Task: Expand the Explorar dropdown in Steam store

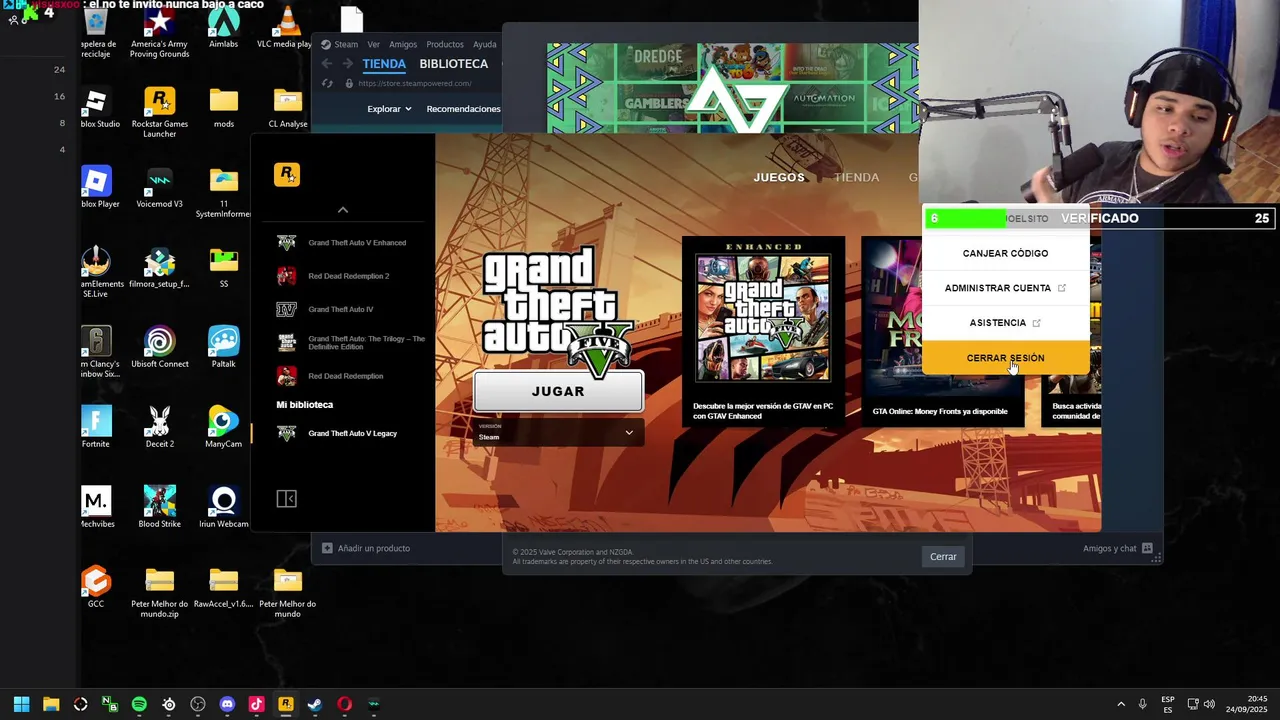Action: click(x=389, y=109)
